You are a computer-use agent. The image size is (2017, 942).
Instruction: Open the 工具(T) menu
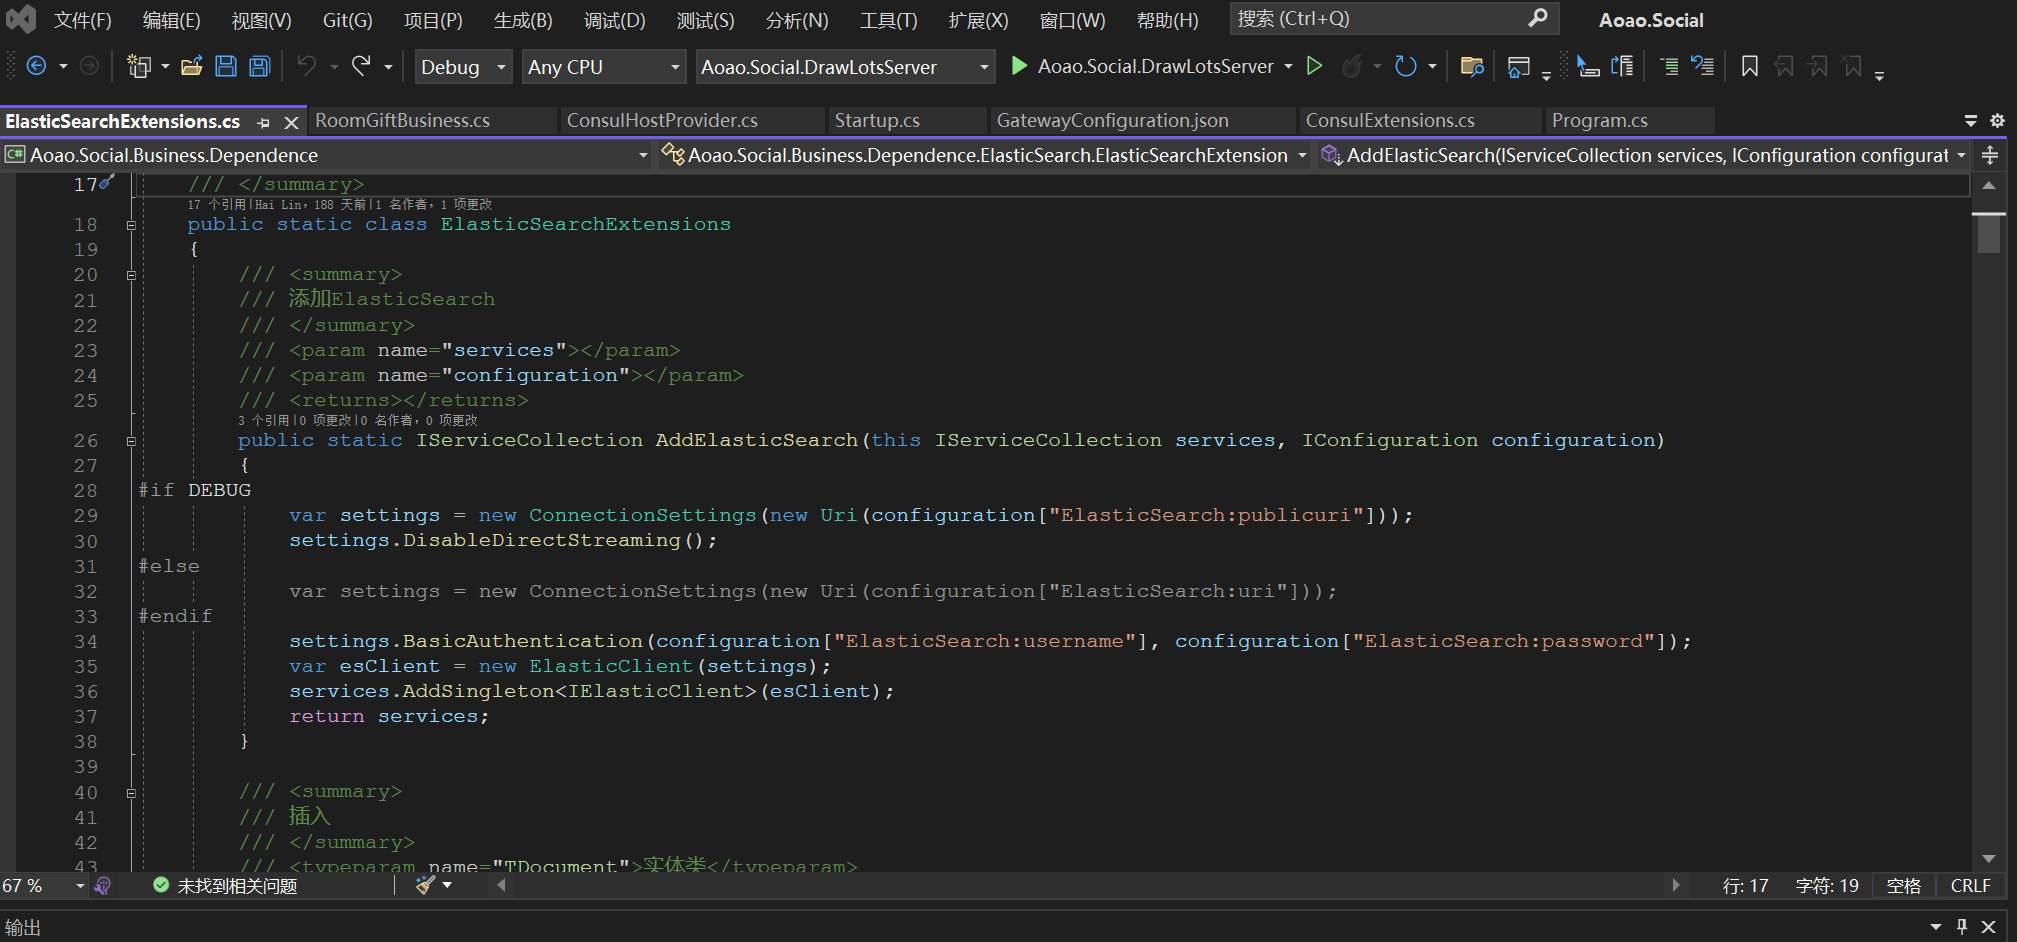[x=888, y=20]
